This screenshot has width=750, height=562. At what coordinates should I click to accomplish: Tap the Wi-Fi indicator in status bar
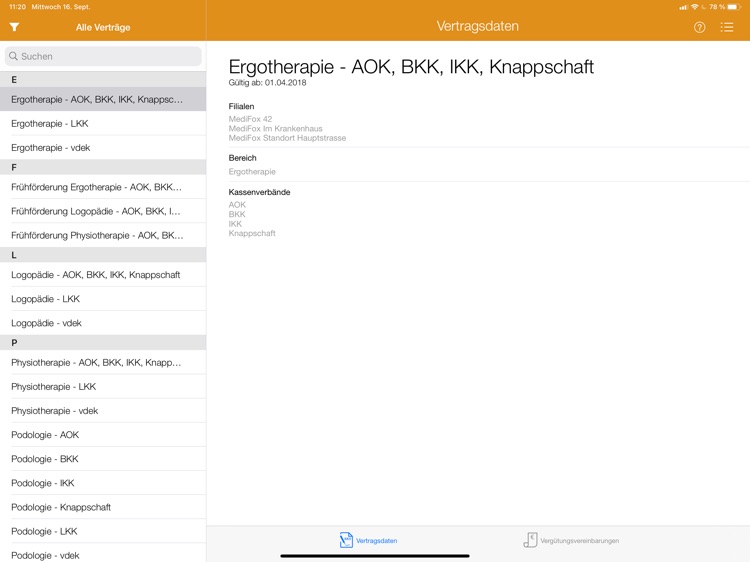(695, 7)
